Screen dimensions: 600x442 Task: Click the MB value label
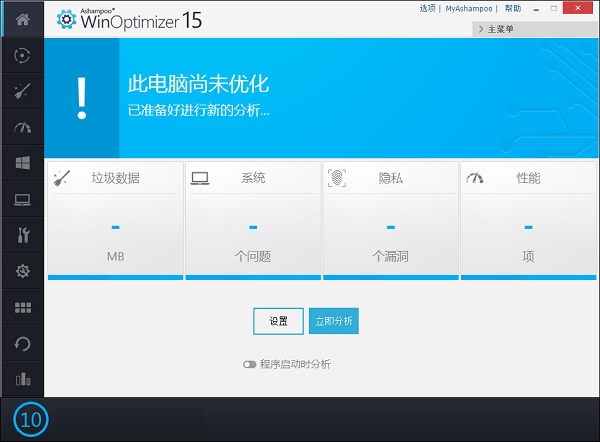pos(116,256)
